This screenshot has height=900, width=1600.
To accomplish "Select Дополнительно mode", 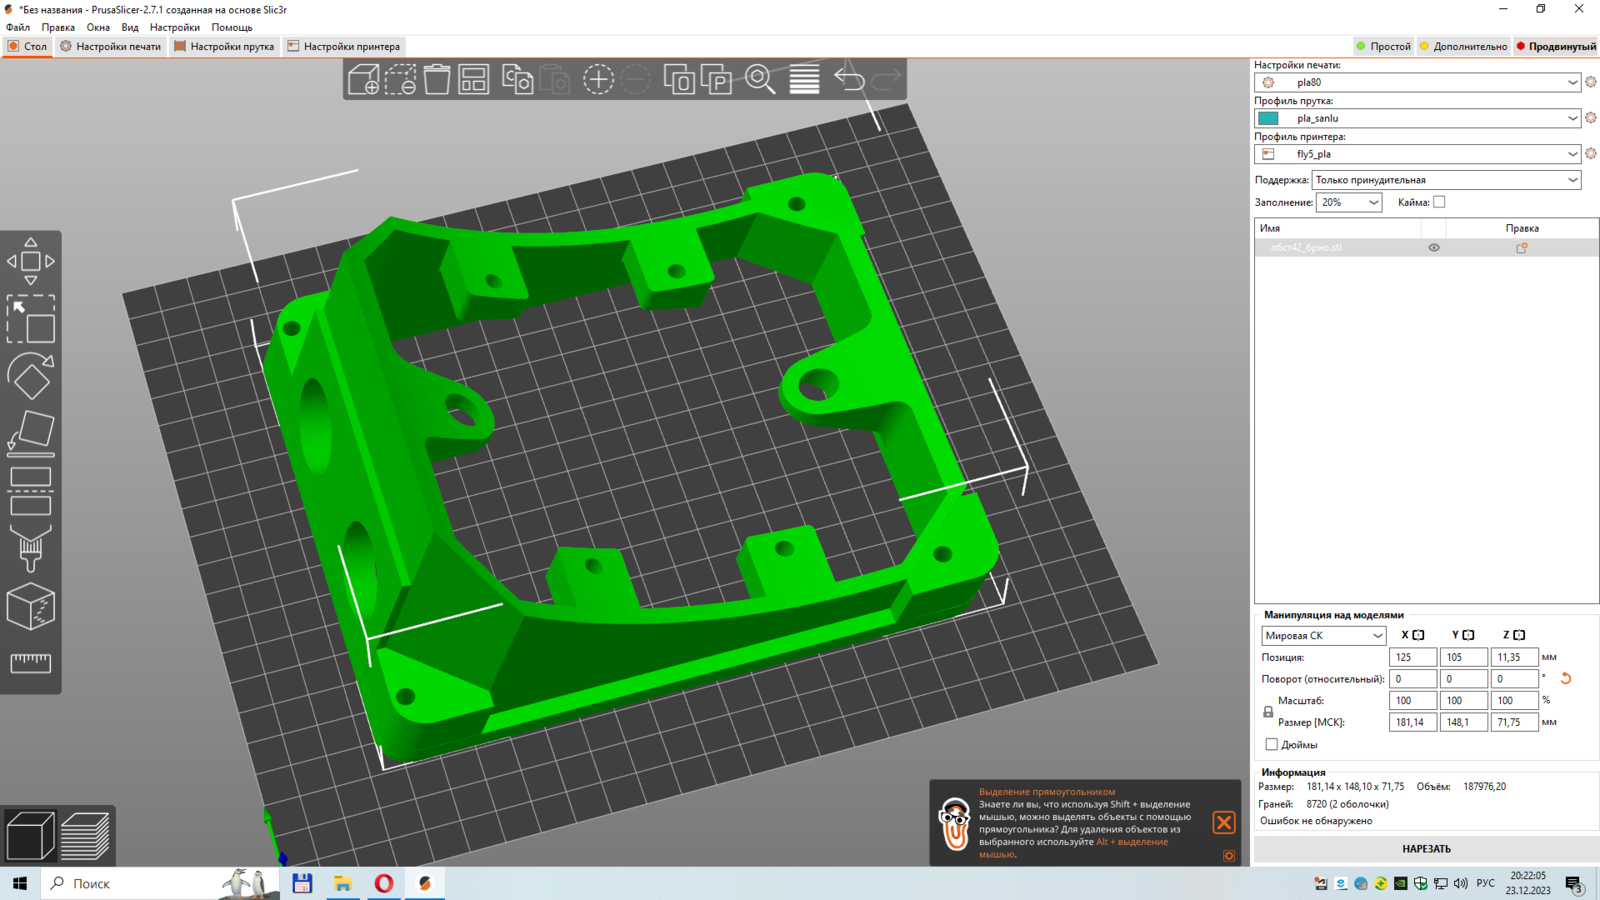I will [x=1463, y=46].
